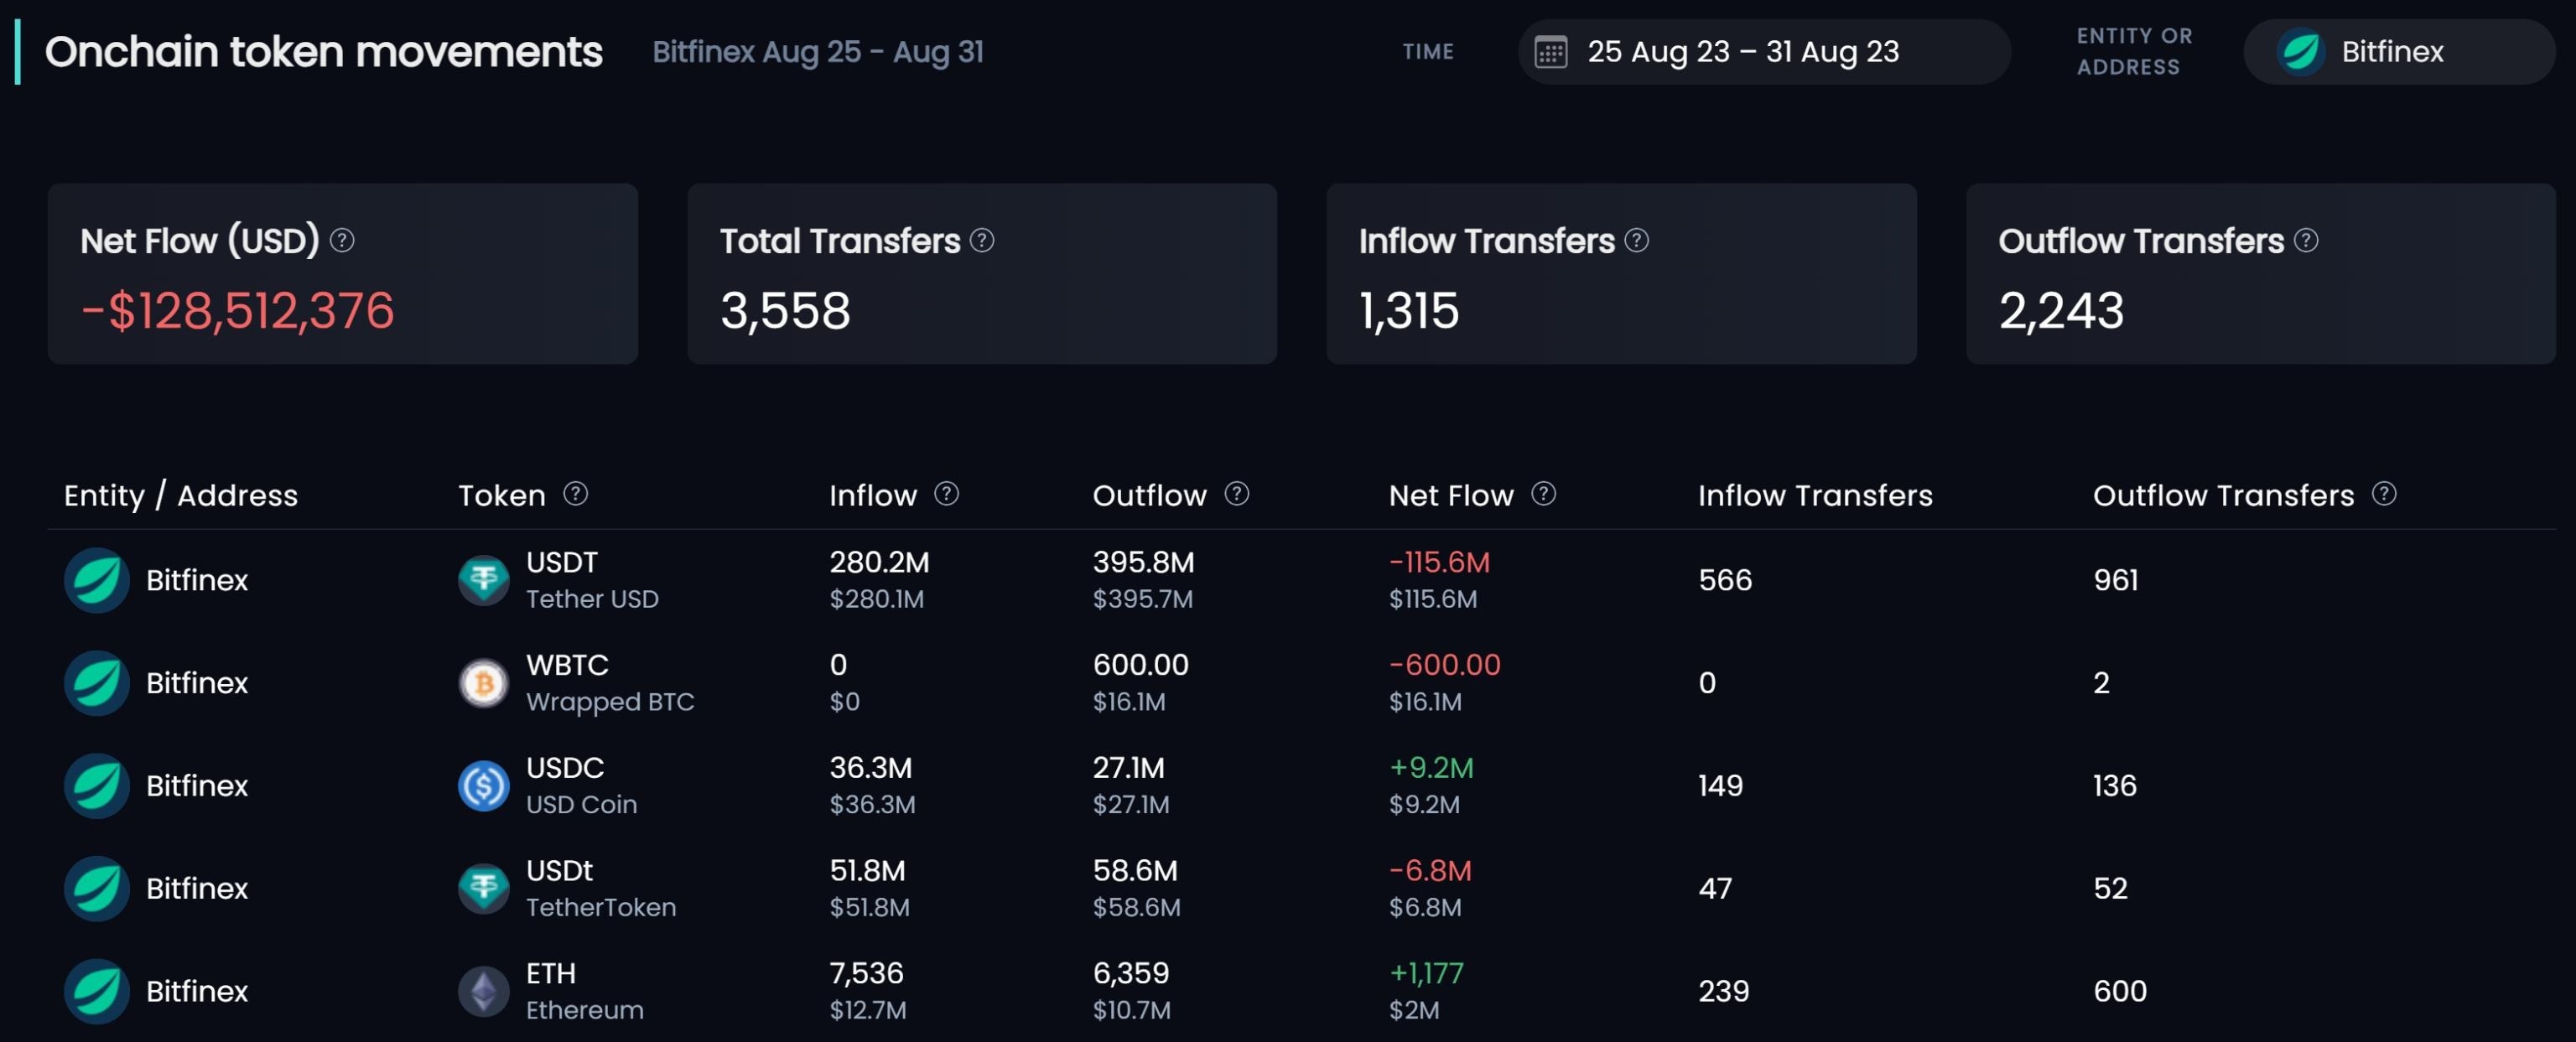Click the WBTC Wrapped BTC token icon
Viewport: 2576px width, 1042px height.
484,683
